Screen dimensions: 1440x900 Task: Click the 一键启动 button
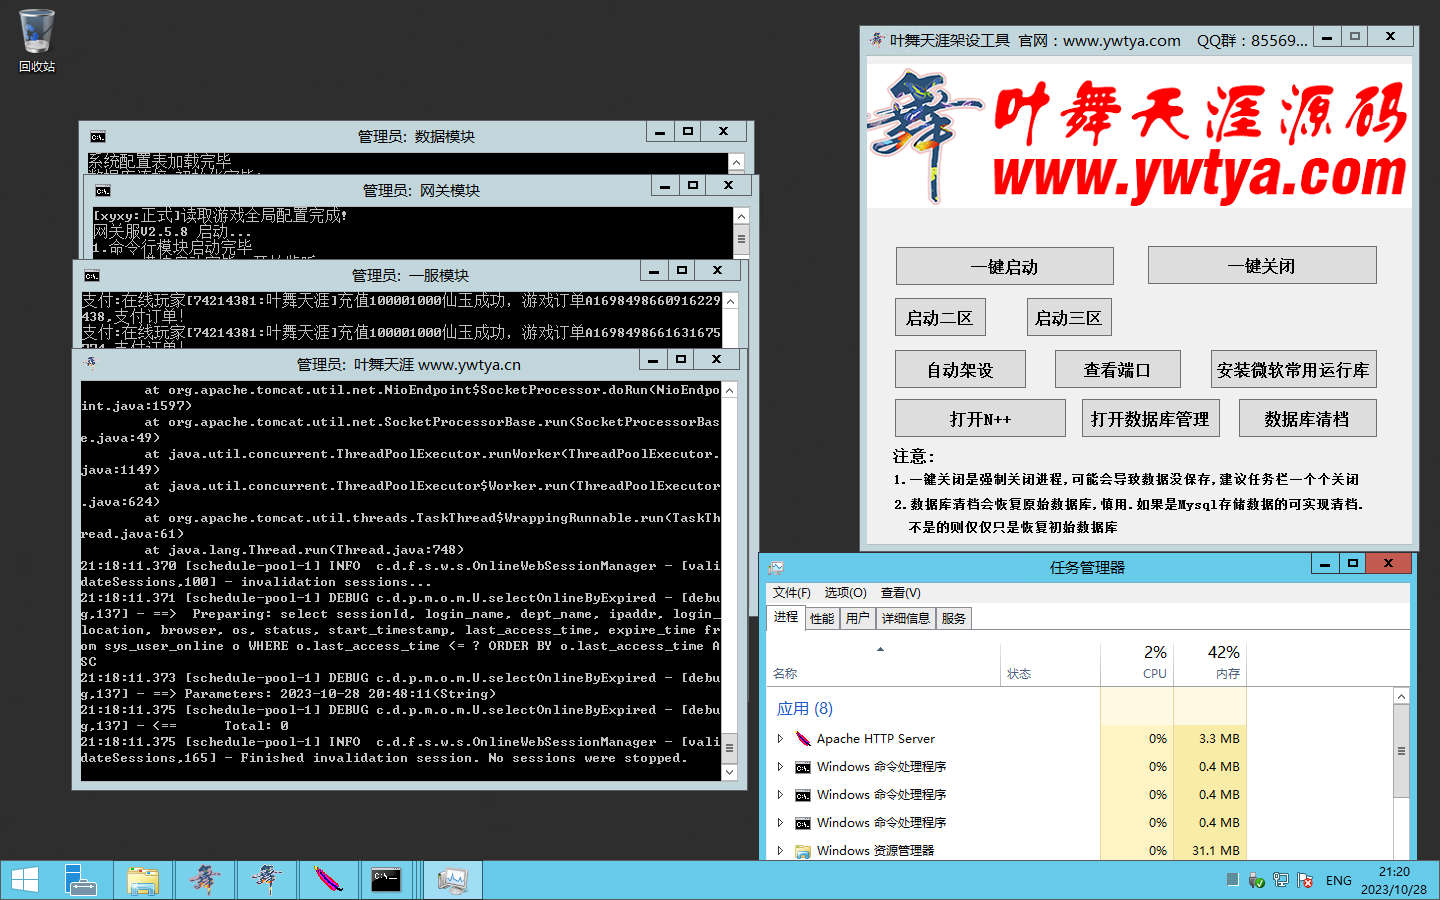1004,266
